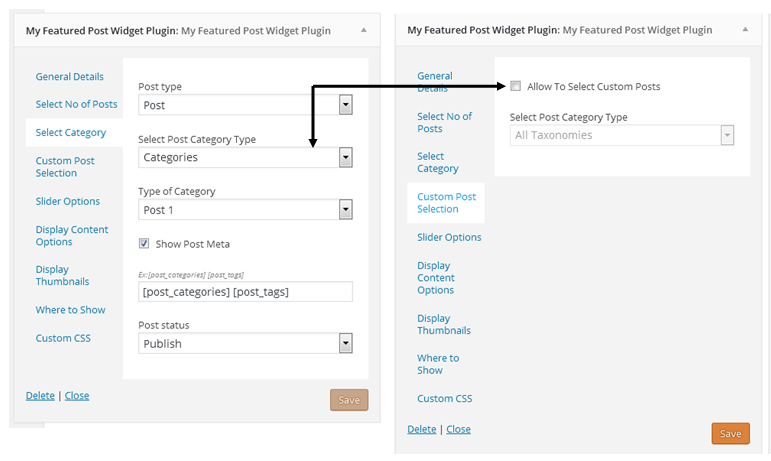Open the All Taxonomies dropdown

pos(727,135)
